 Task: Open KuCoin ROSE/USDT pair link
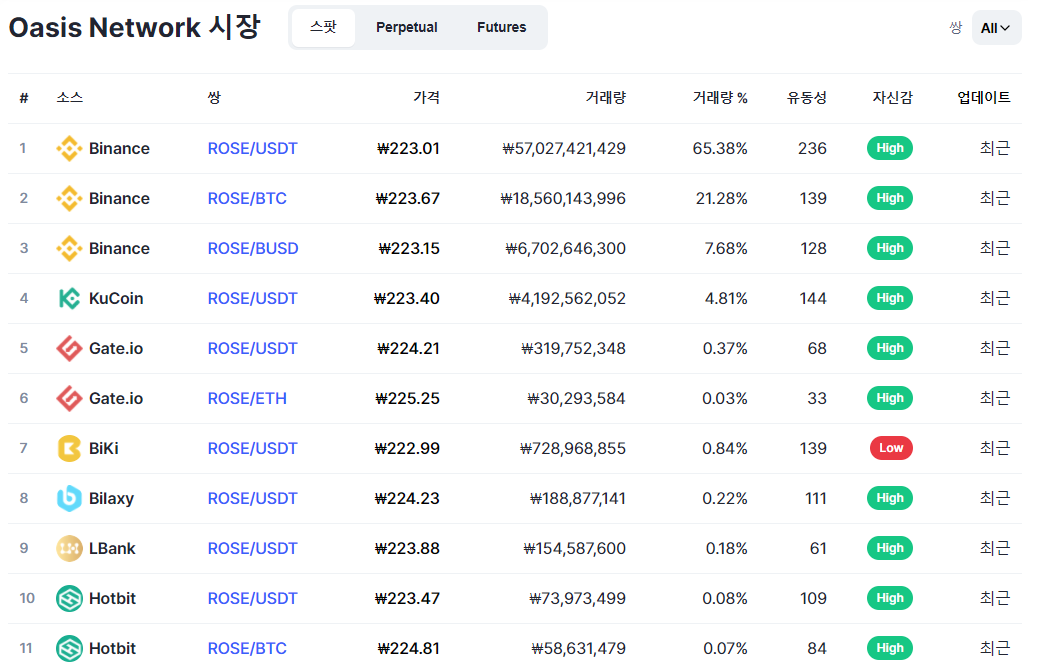point(253,298)
